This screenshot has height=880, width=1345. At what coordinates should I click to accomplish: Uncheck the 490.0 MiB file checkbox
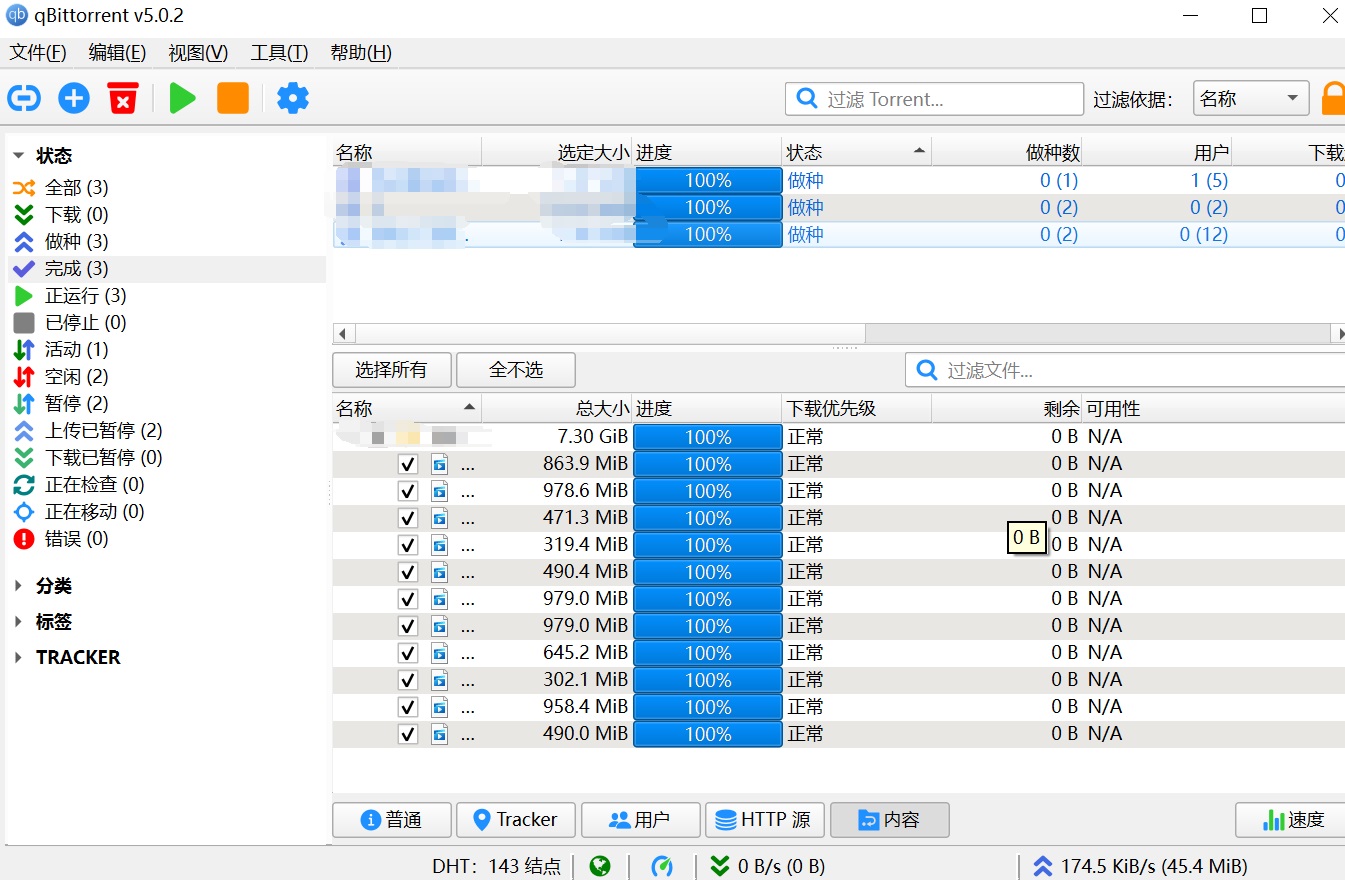coord(407,734)
